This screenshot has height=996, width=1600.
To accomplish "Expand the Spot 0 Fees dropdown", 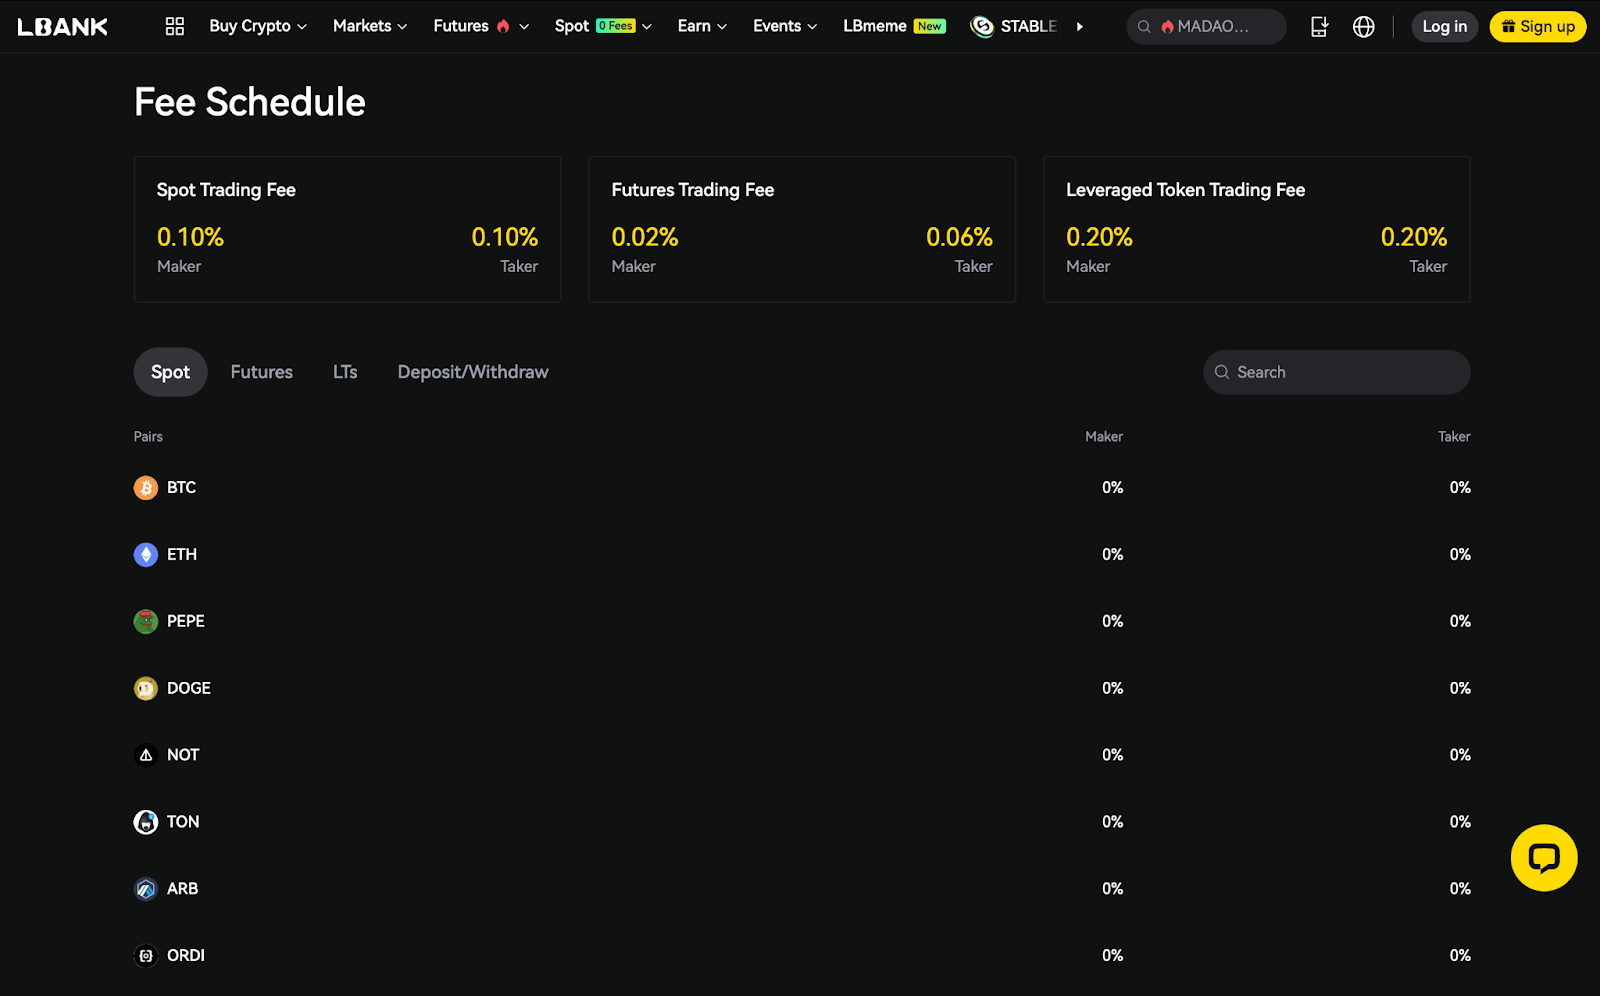I will tap(603, 26).
